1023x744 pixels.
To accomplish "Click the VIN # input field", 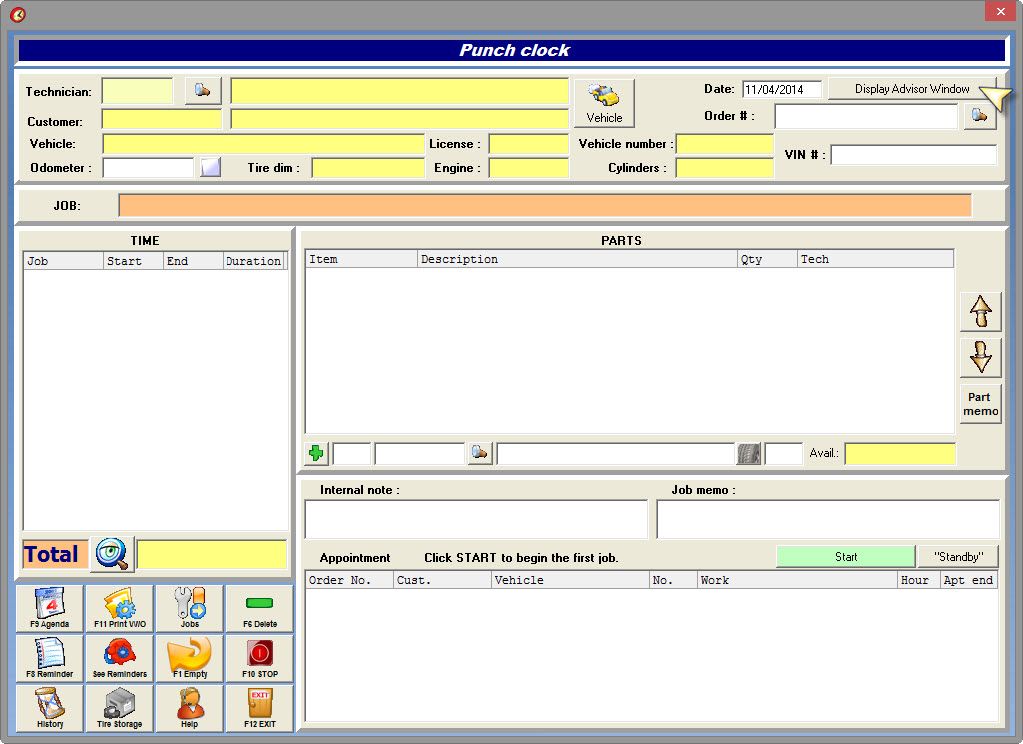I will click(913, 155).
